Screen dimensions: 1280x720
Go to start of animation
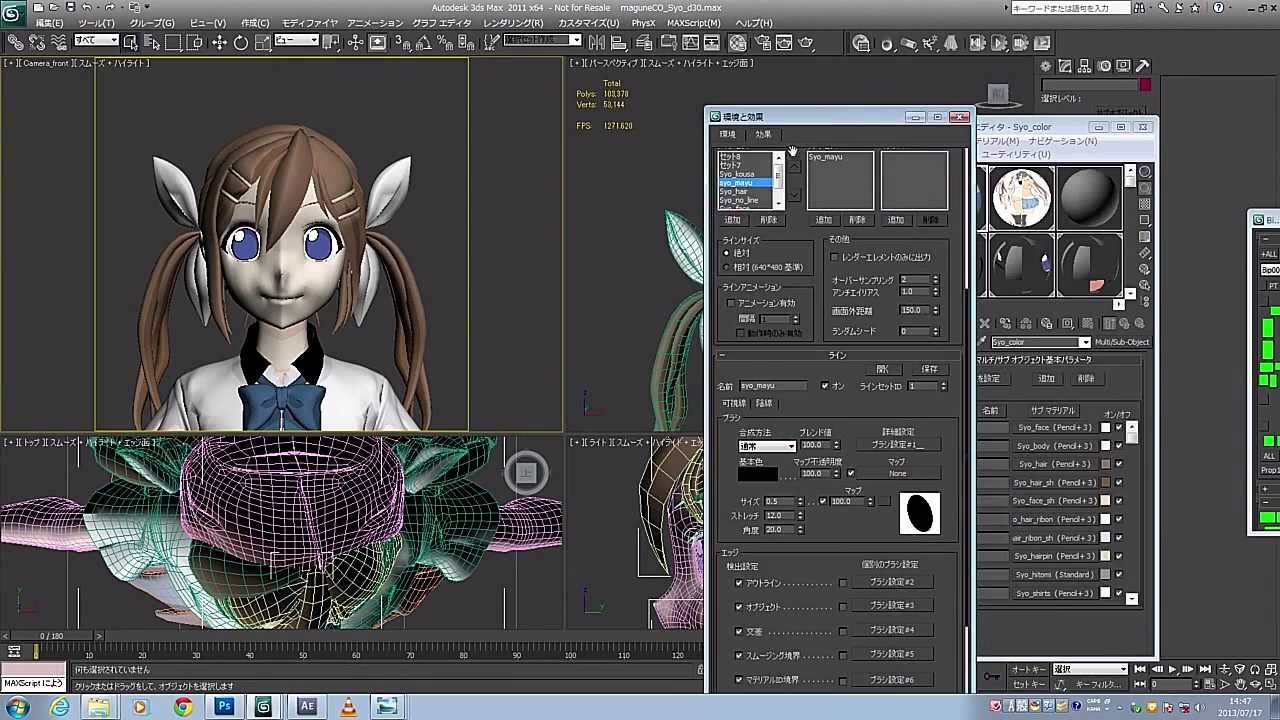tap(1140, 670)
